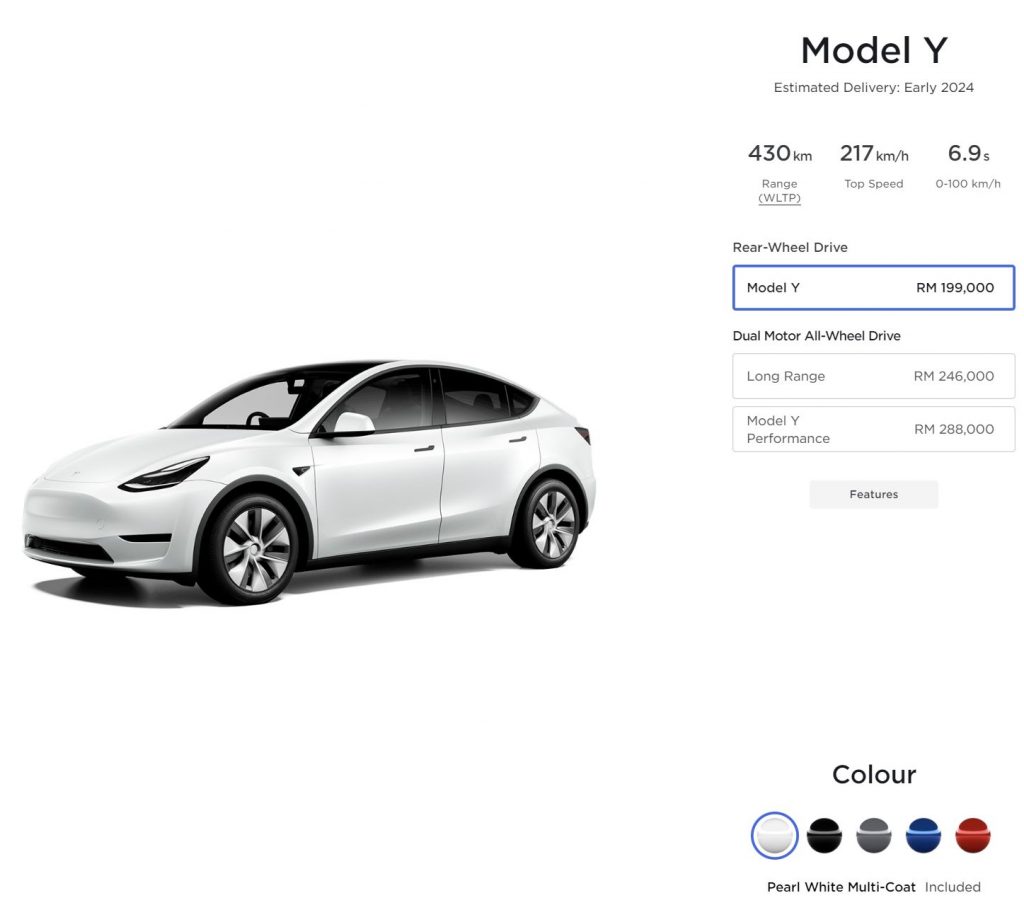Choose the Red Multi-Coat paint swatch

click(x=973, y=835)
